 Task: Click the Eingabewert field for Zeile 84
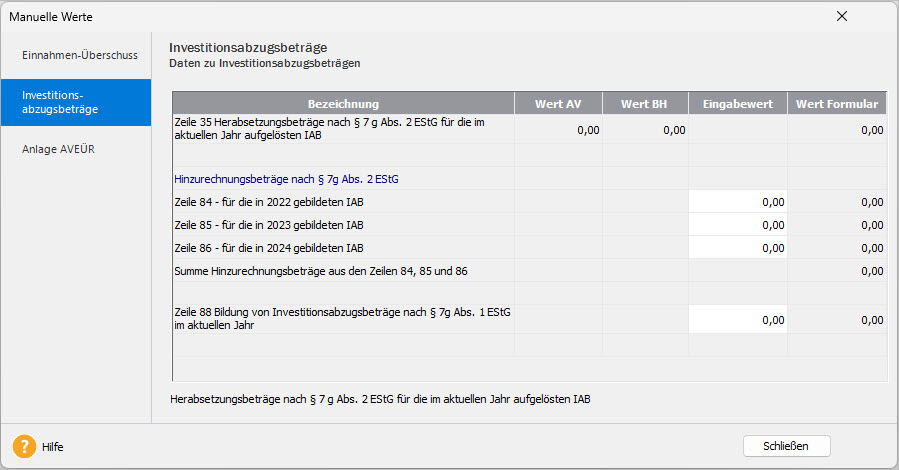coord(737,202)
